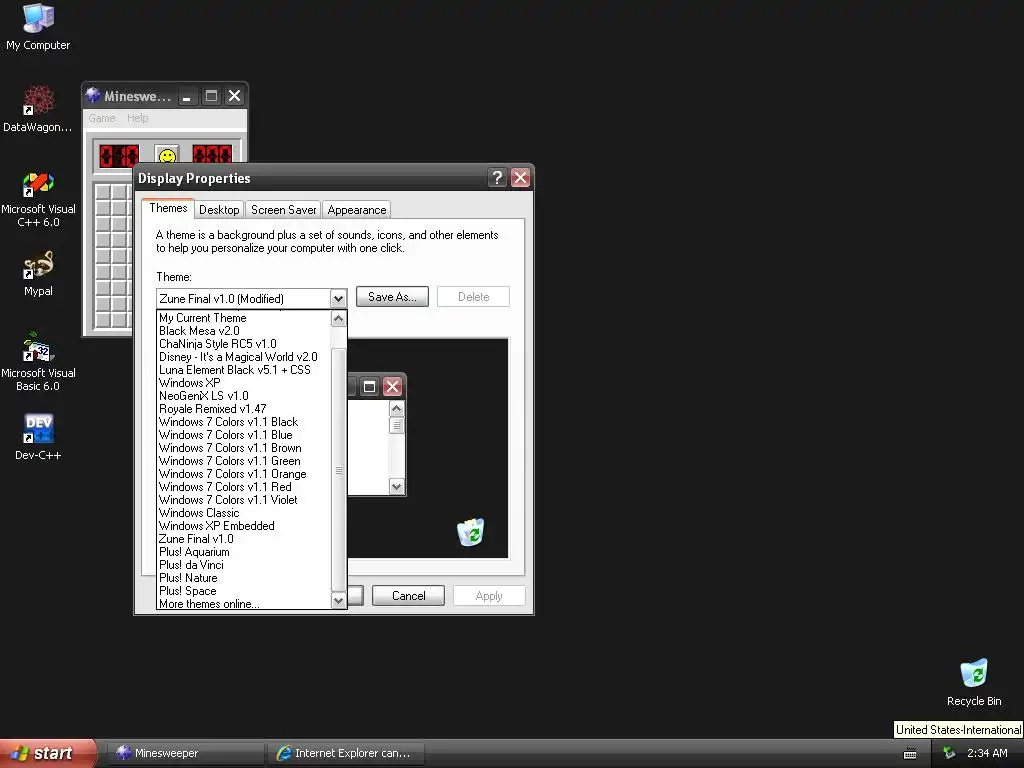
Task: Collapse the Theme combo box arrow
Action: click(x=338, y=298)
